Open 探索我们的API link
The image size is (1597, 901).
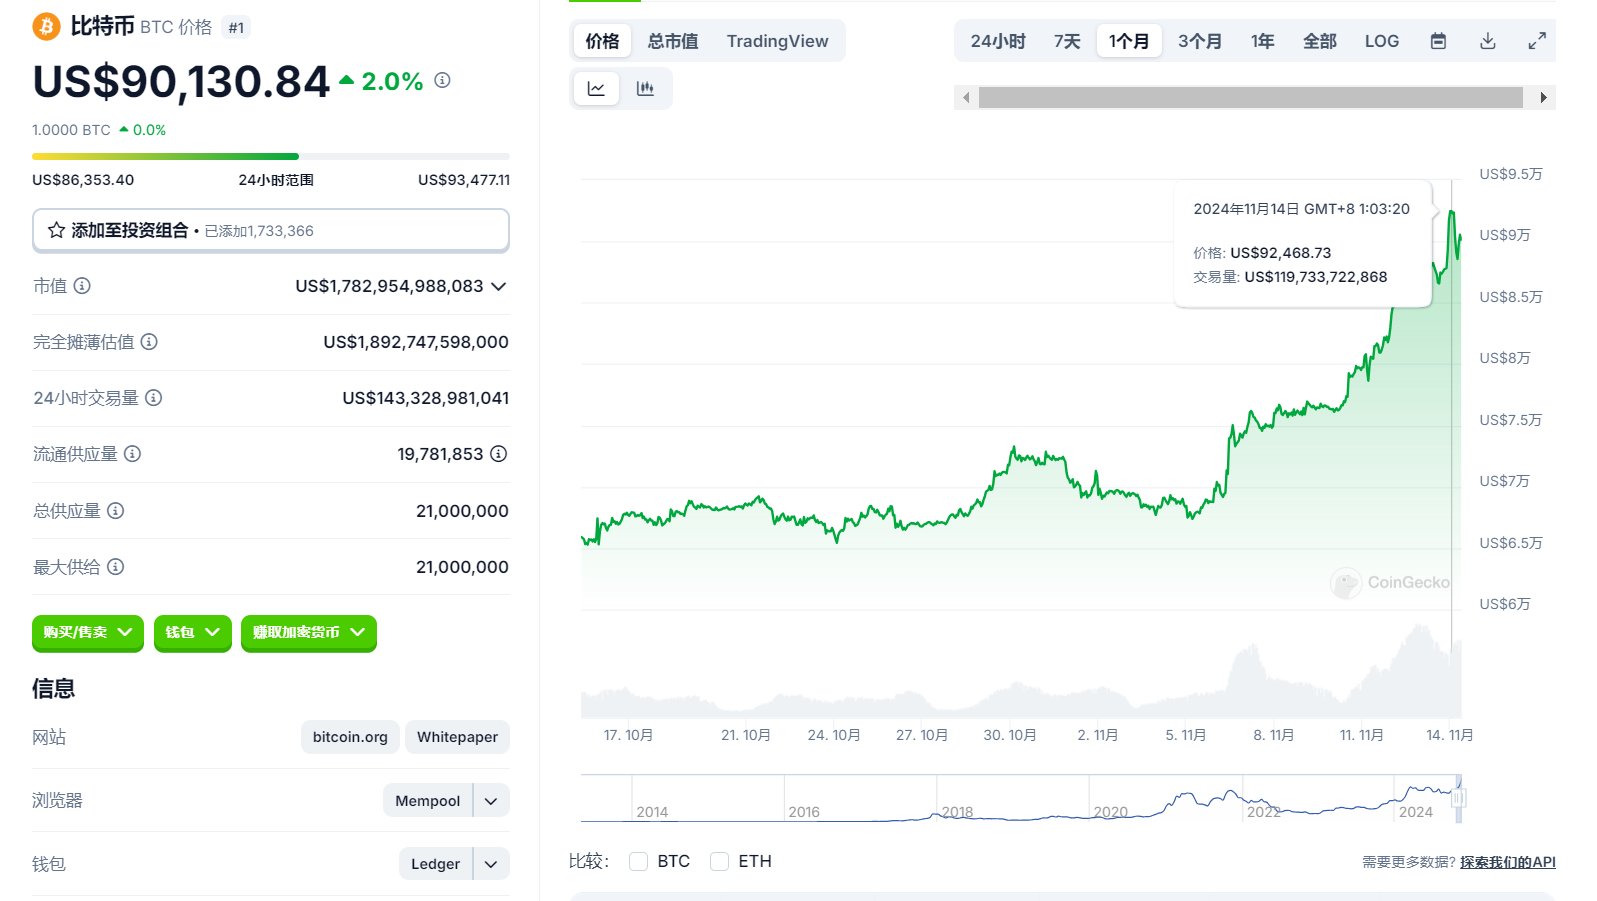point(1507,862)
